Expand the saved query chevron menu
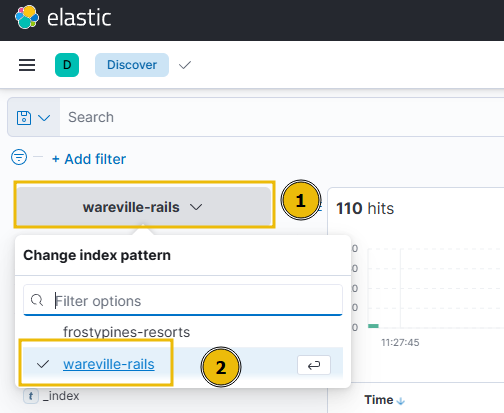Screen dimensions: 504x413 pos(44,118)
